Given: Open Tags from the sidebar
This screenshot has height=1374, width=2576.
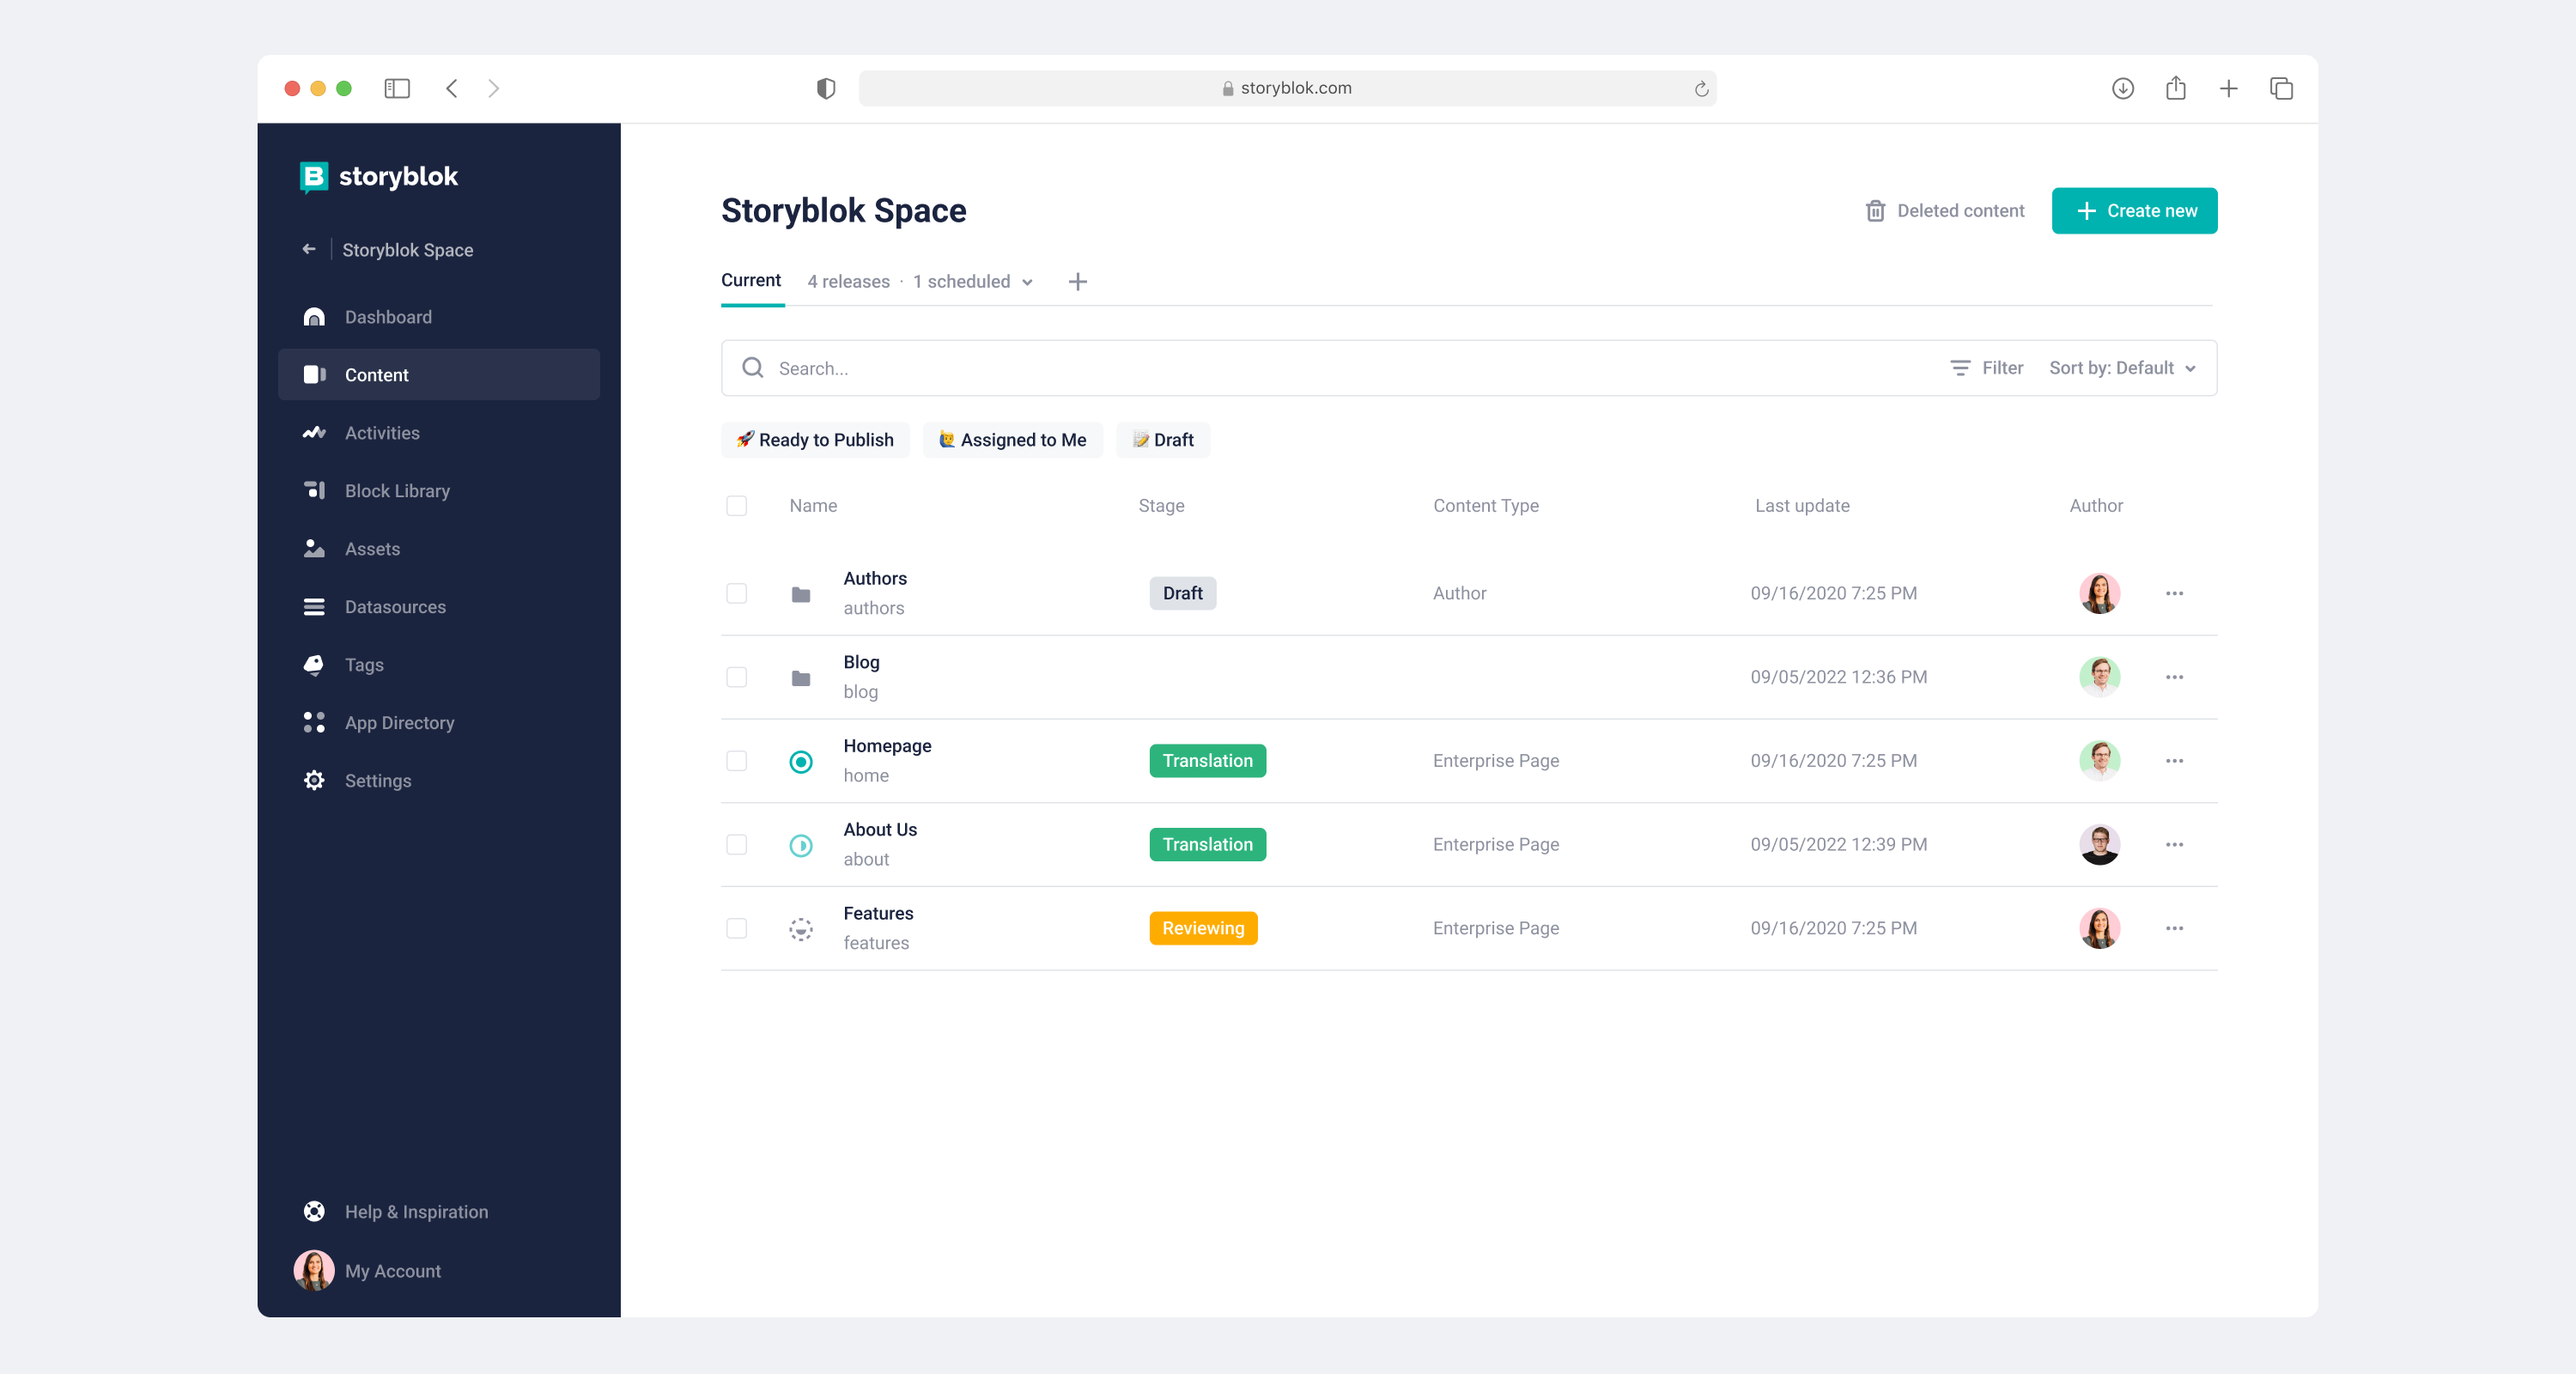Looking at the screenshot, I should coord(364,665).
